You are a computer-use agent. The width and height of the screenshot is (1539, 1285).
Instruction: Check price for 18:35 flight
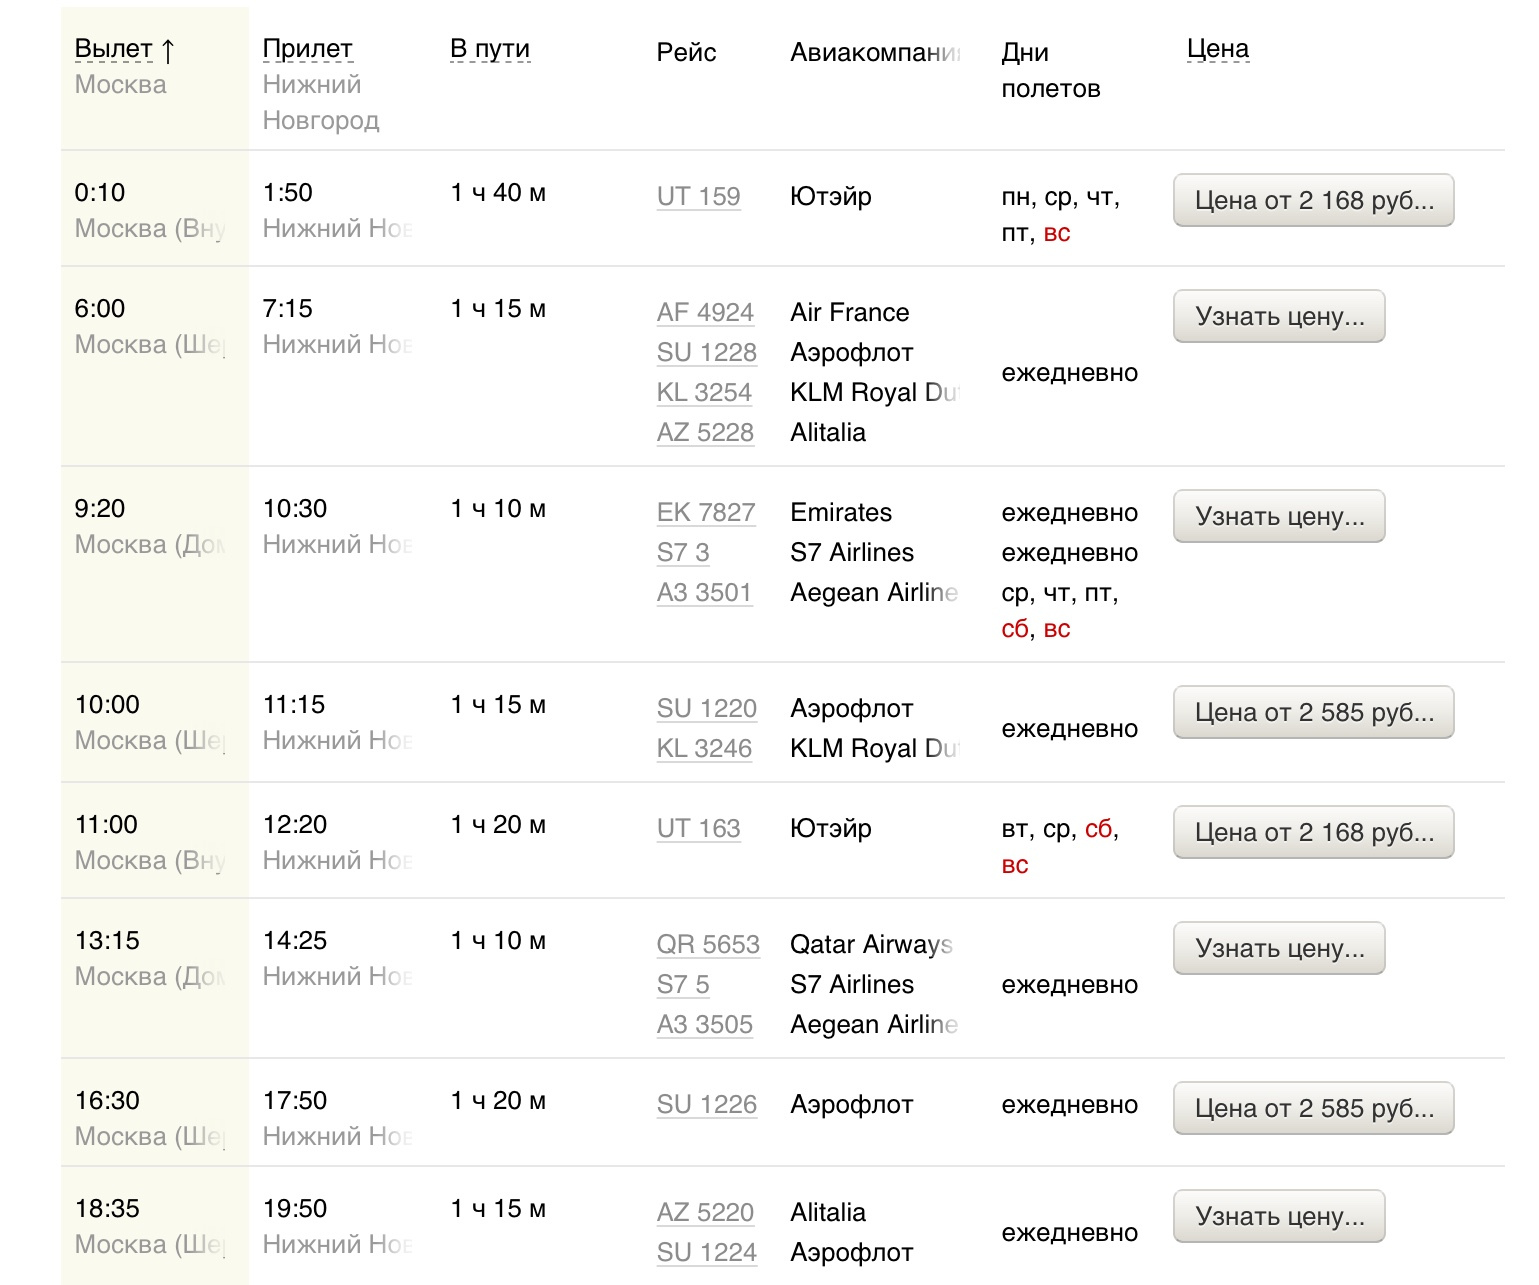(1279, 1217)
